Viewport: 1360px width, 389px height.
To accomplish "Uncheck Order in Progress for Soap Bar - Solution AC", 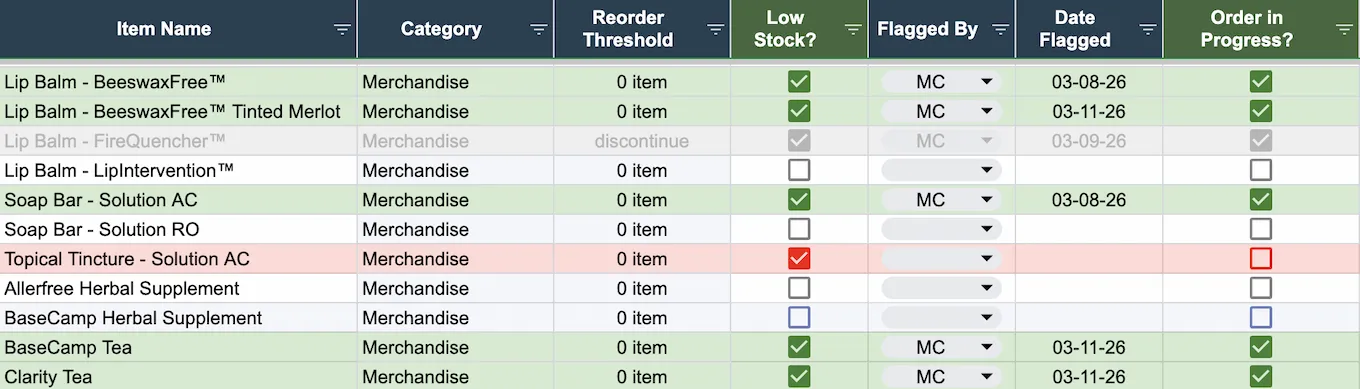I will coord(1261,200).
